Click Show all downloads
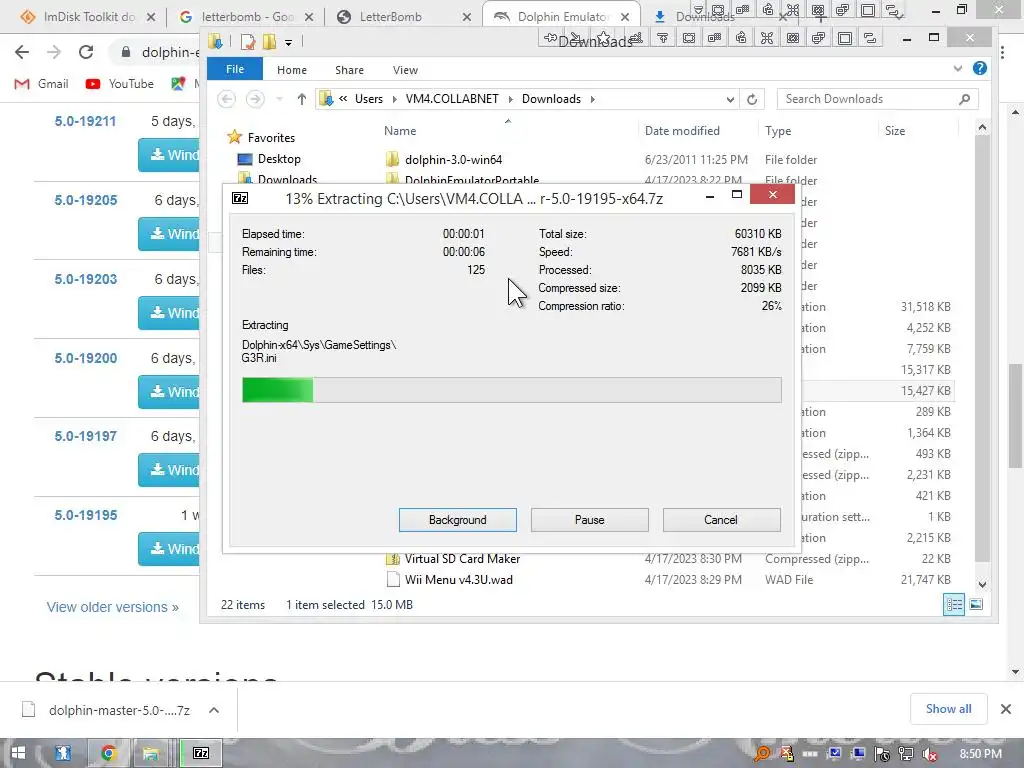This screenshot has height=768, width=1024. (x=948, y=709)
